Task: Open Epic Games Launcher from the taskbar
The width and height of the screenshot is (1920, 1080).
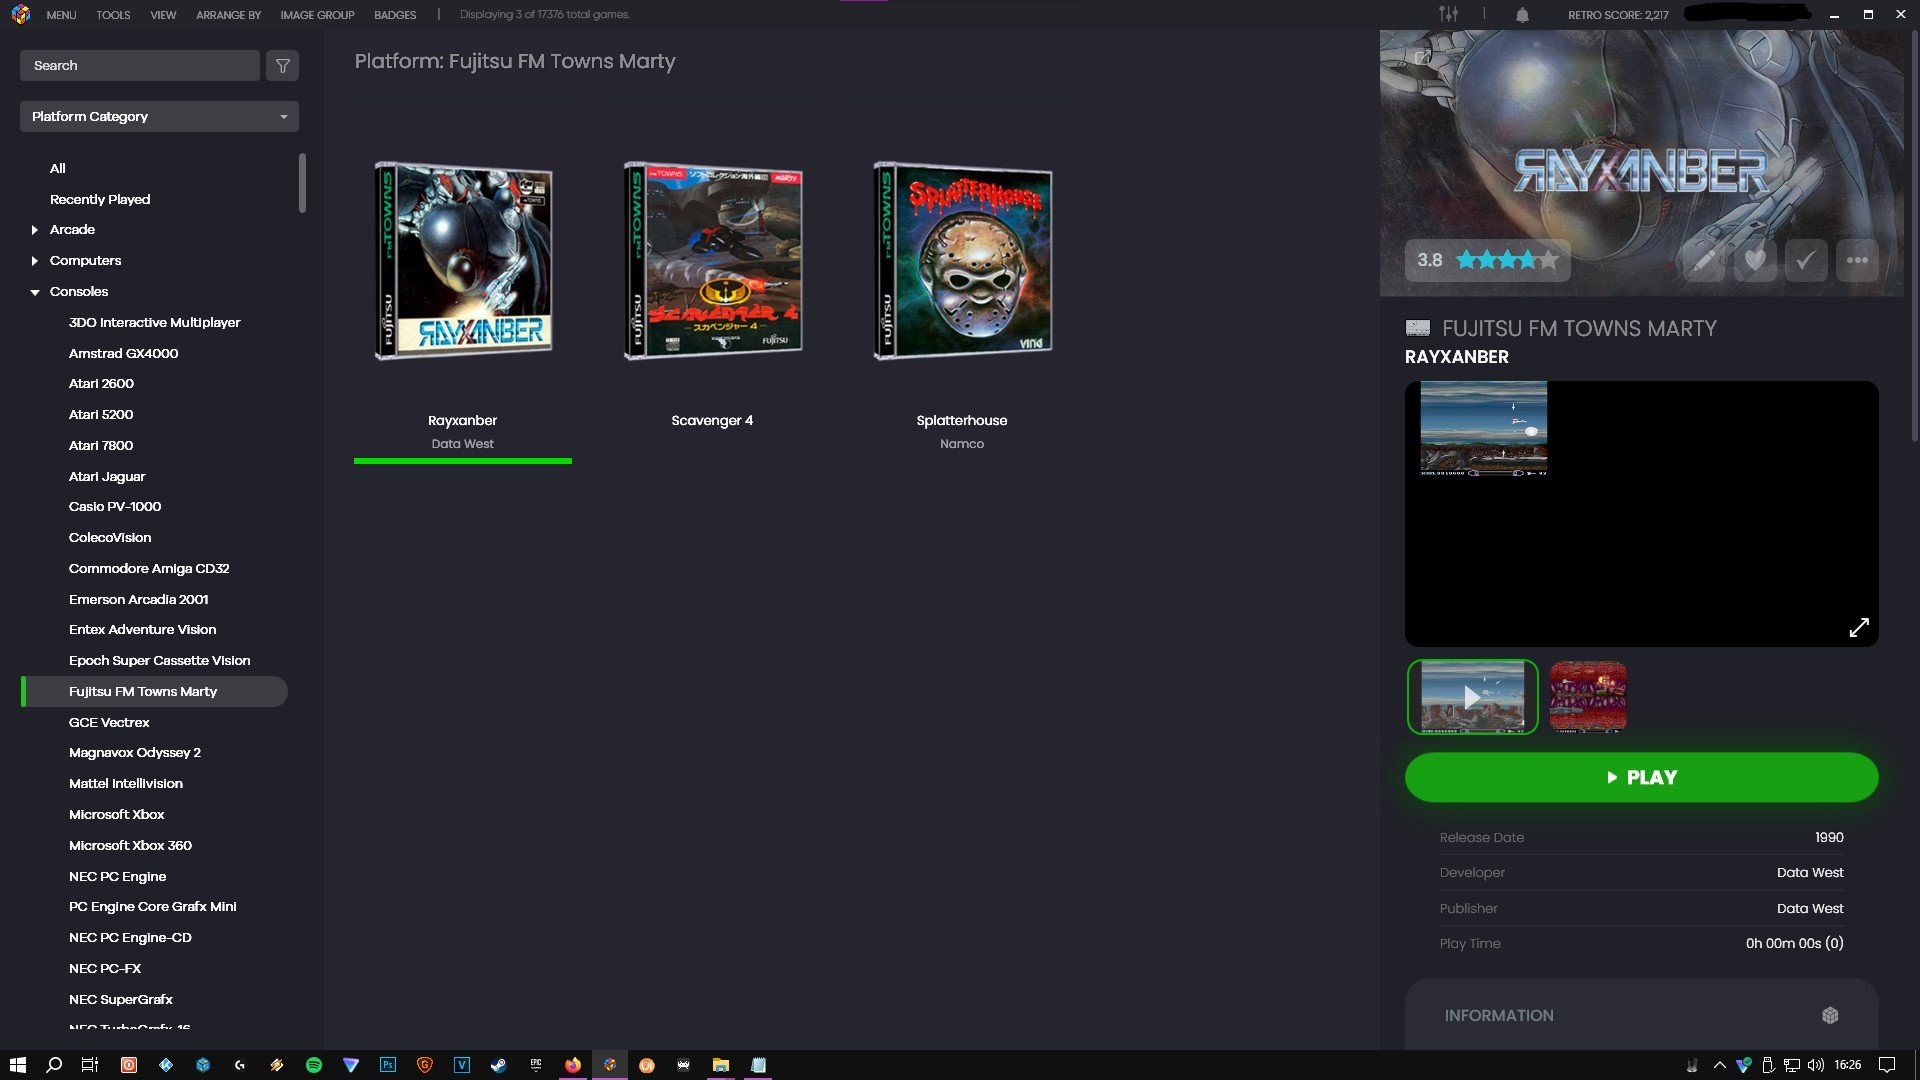Action: 535,1065
